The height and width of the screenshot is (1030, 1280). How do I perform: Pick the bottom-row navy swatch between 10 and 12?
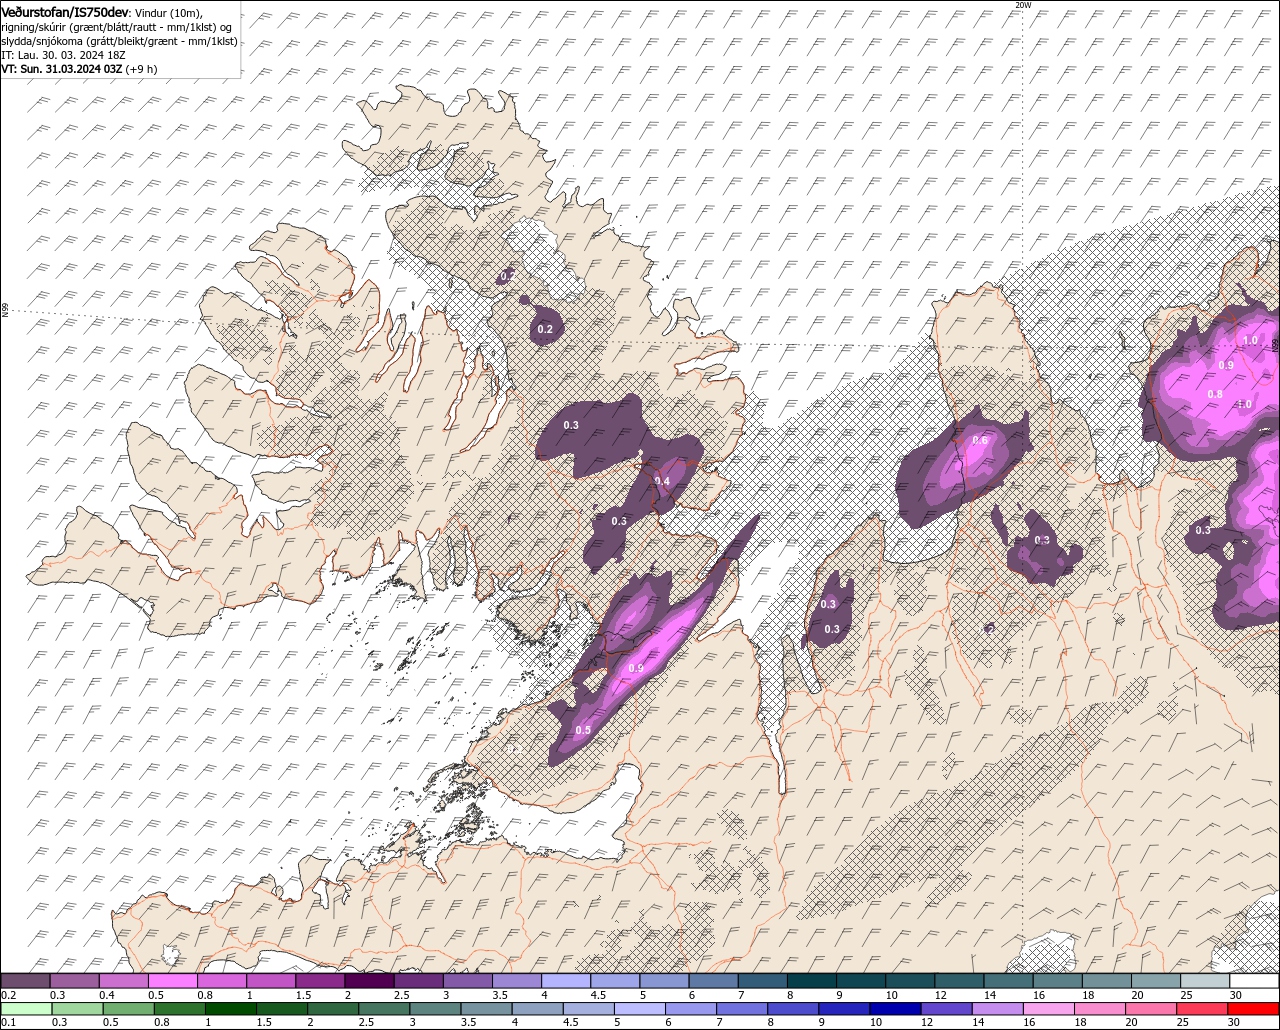click(894, 1009)
